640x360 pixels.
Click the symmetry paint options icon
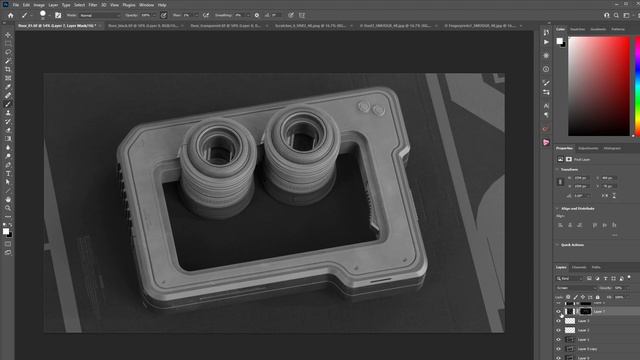[302, 16]
